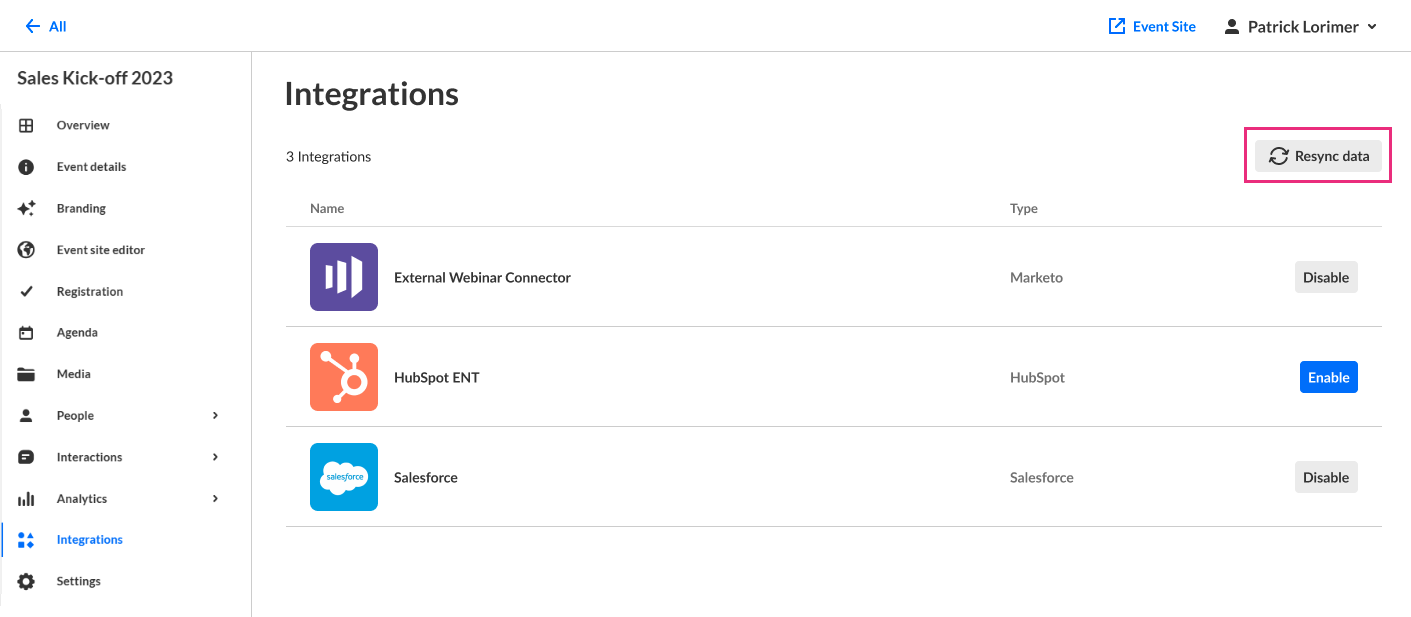Click the Event site editor globe icon
This screenshot has width=1411, height=617.
click(27, 250)
